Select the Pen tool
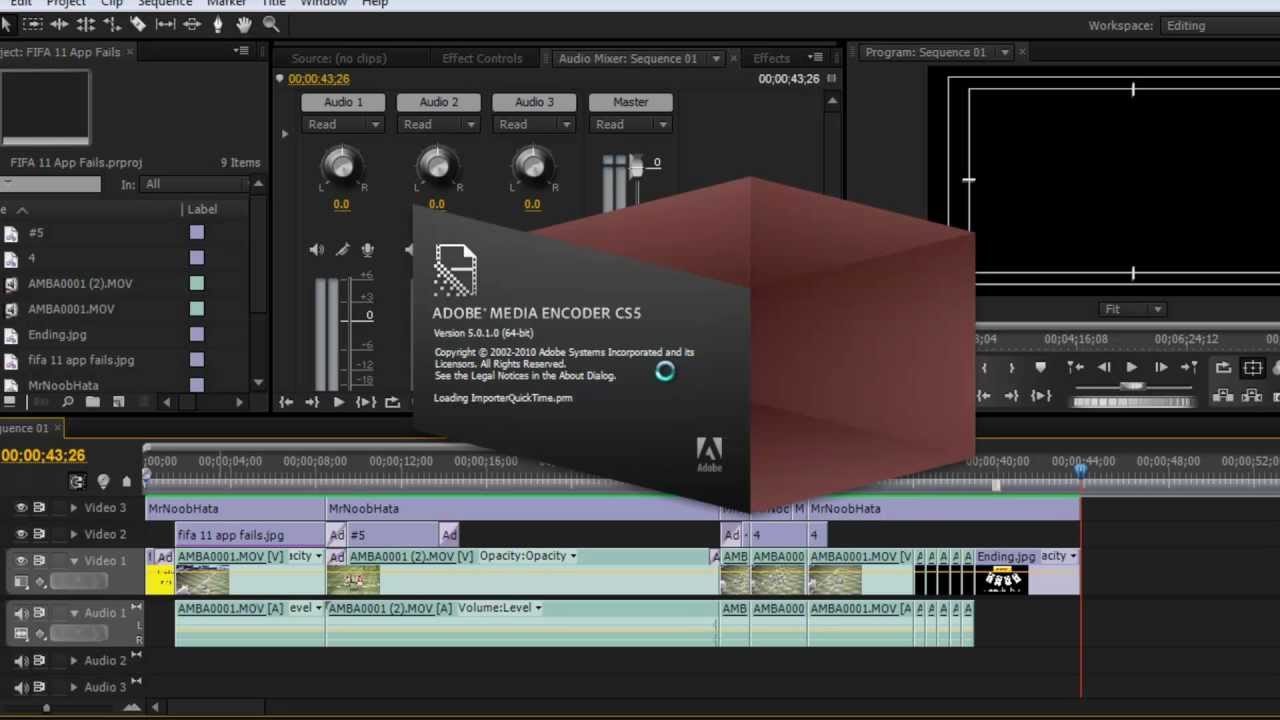The width and height of the screenshot is (1280, 720). [218, 24]
